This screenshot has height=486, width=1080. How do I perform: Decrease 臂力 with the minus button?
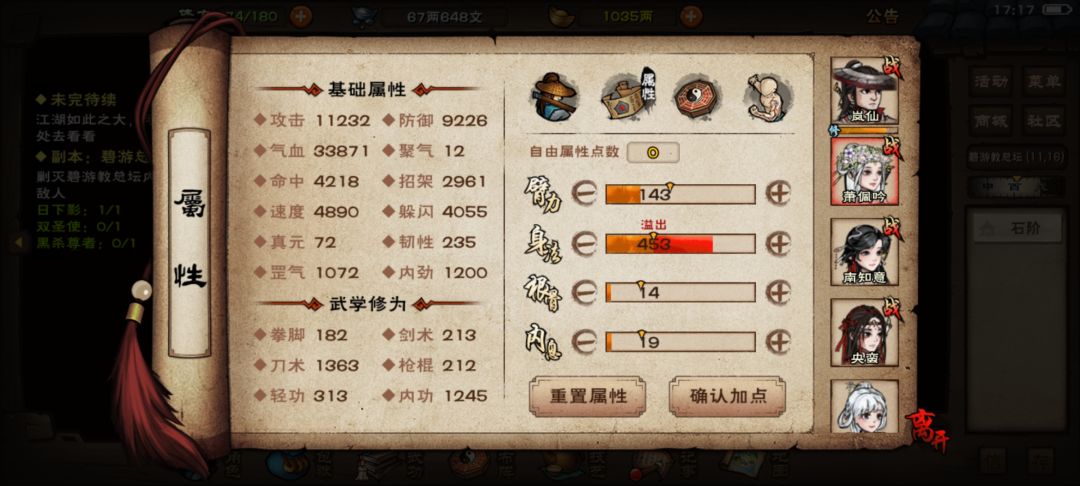[584, 193]
